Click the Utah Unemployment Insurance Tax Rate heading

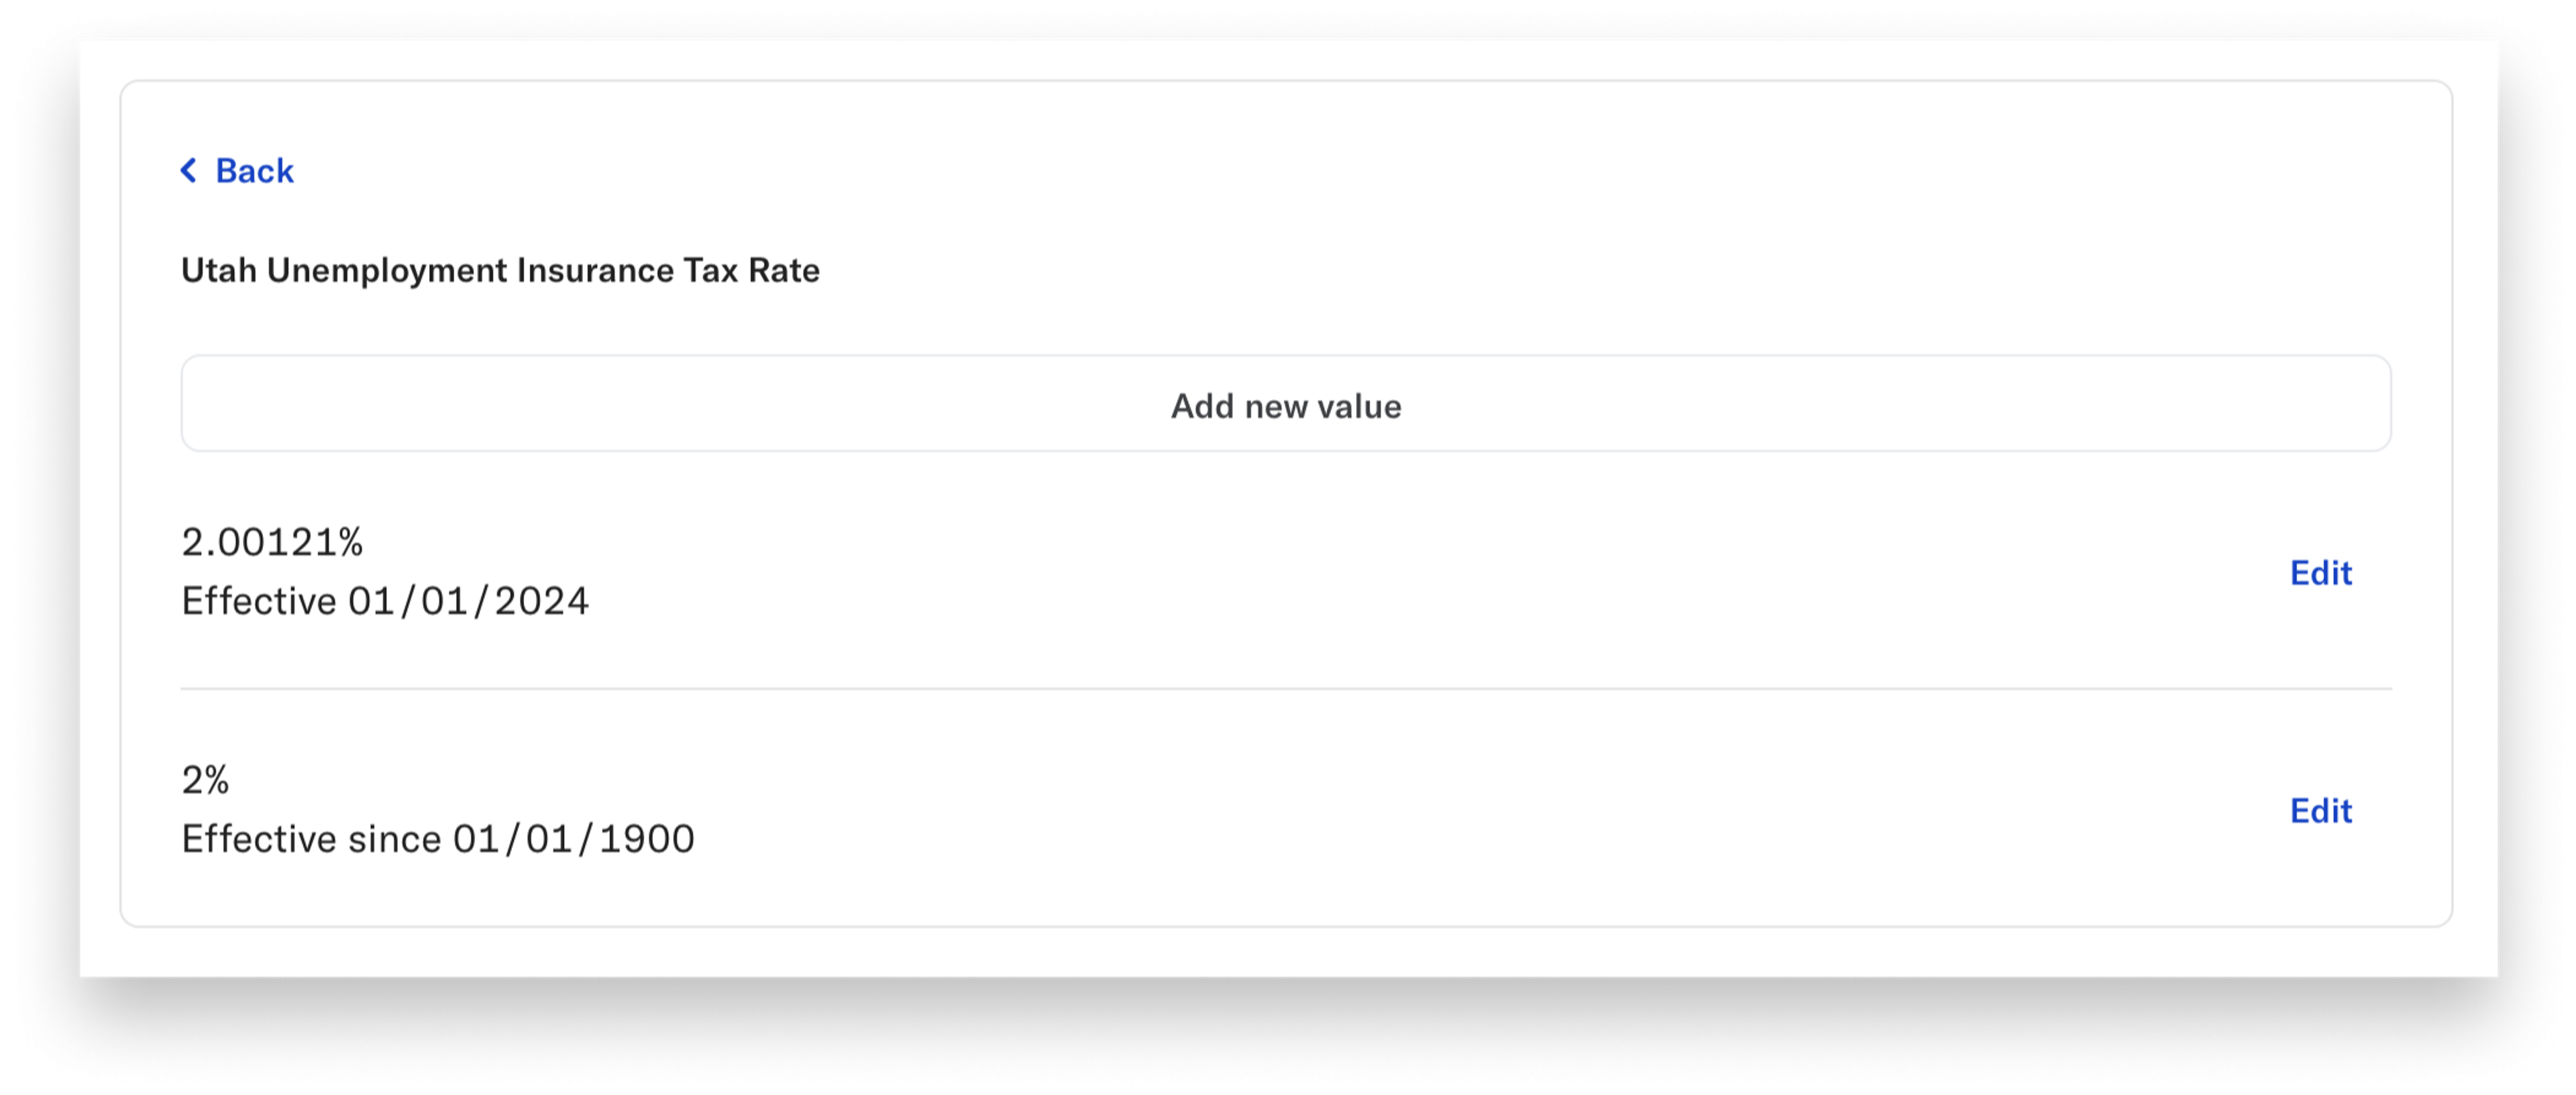coord(500,270)
